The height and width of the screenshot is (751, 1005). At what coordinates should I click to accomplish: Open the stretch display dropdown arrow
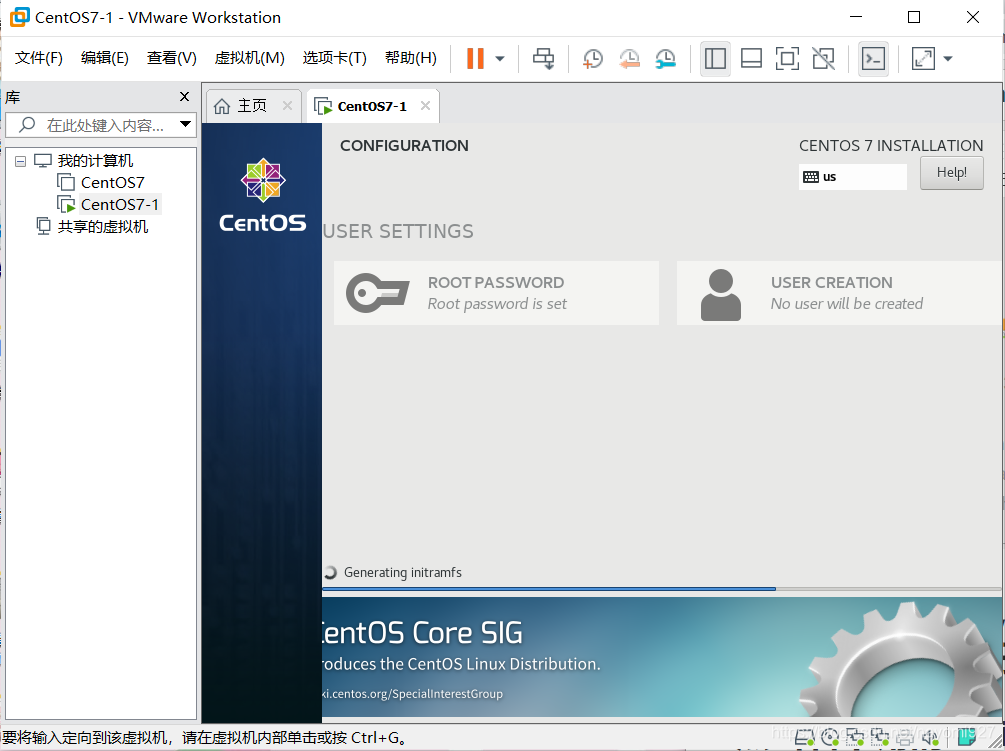pos(948,59)
